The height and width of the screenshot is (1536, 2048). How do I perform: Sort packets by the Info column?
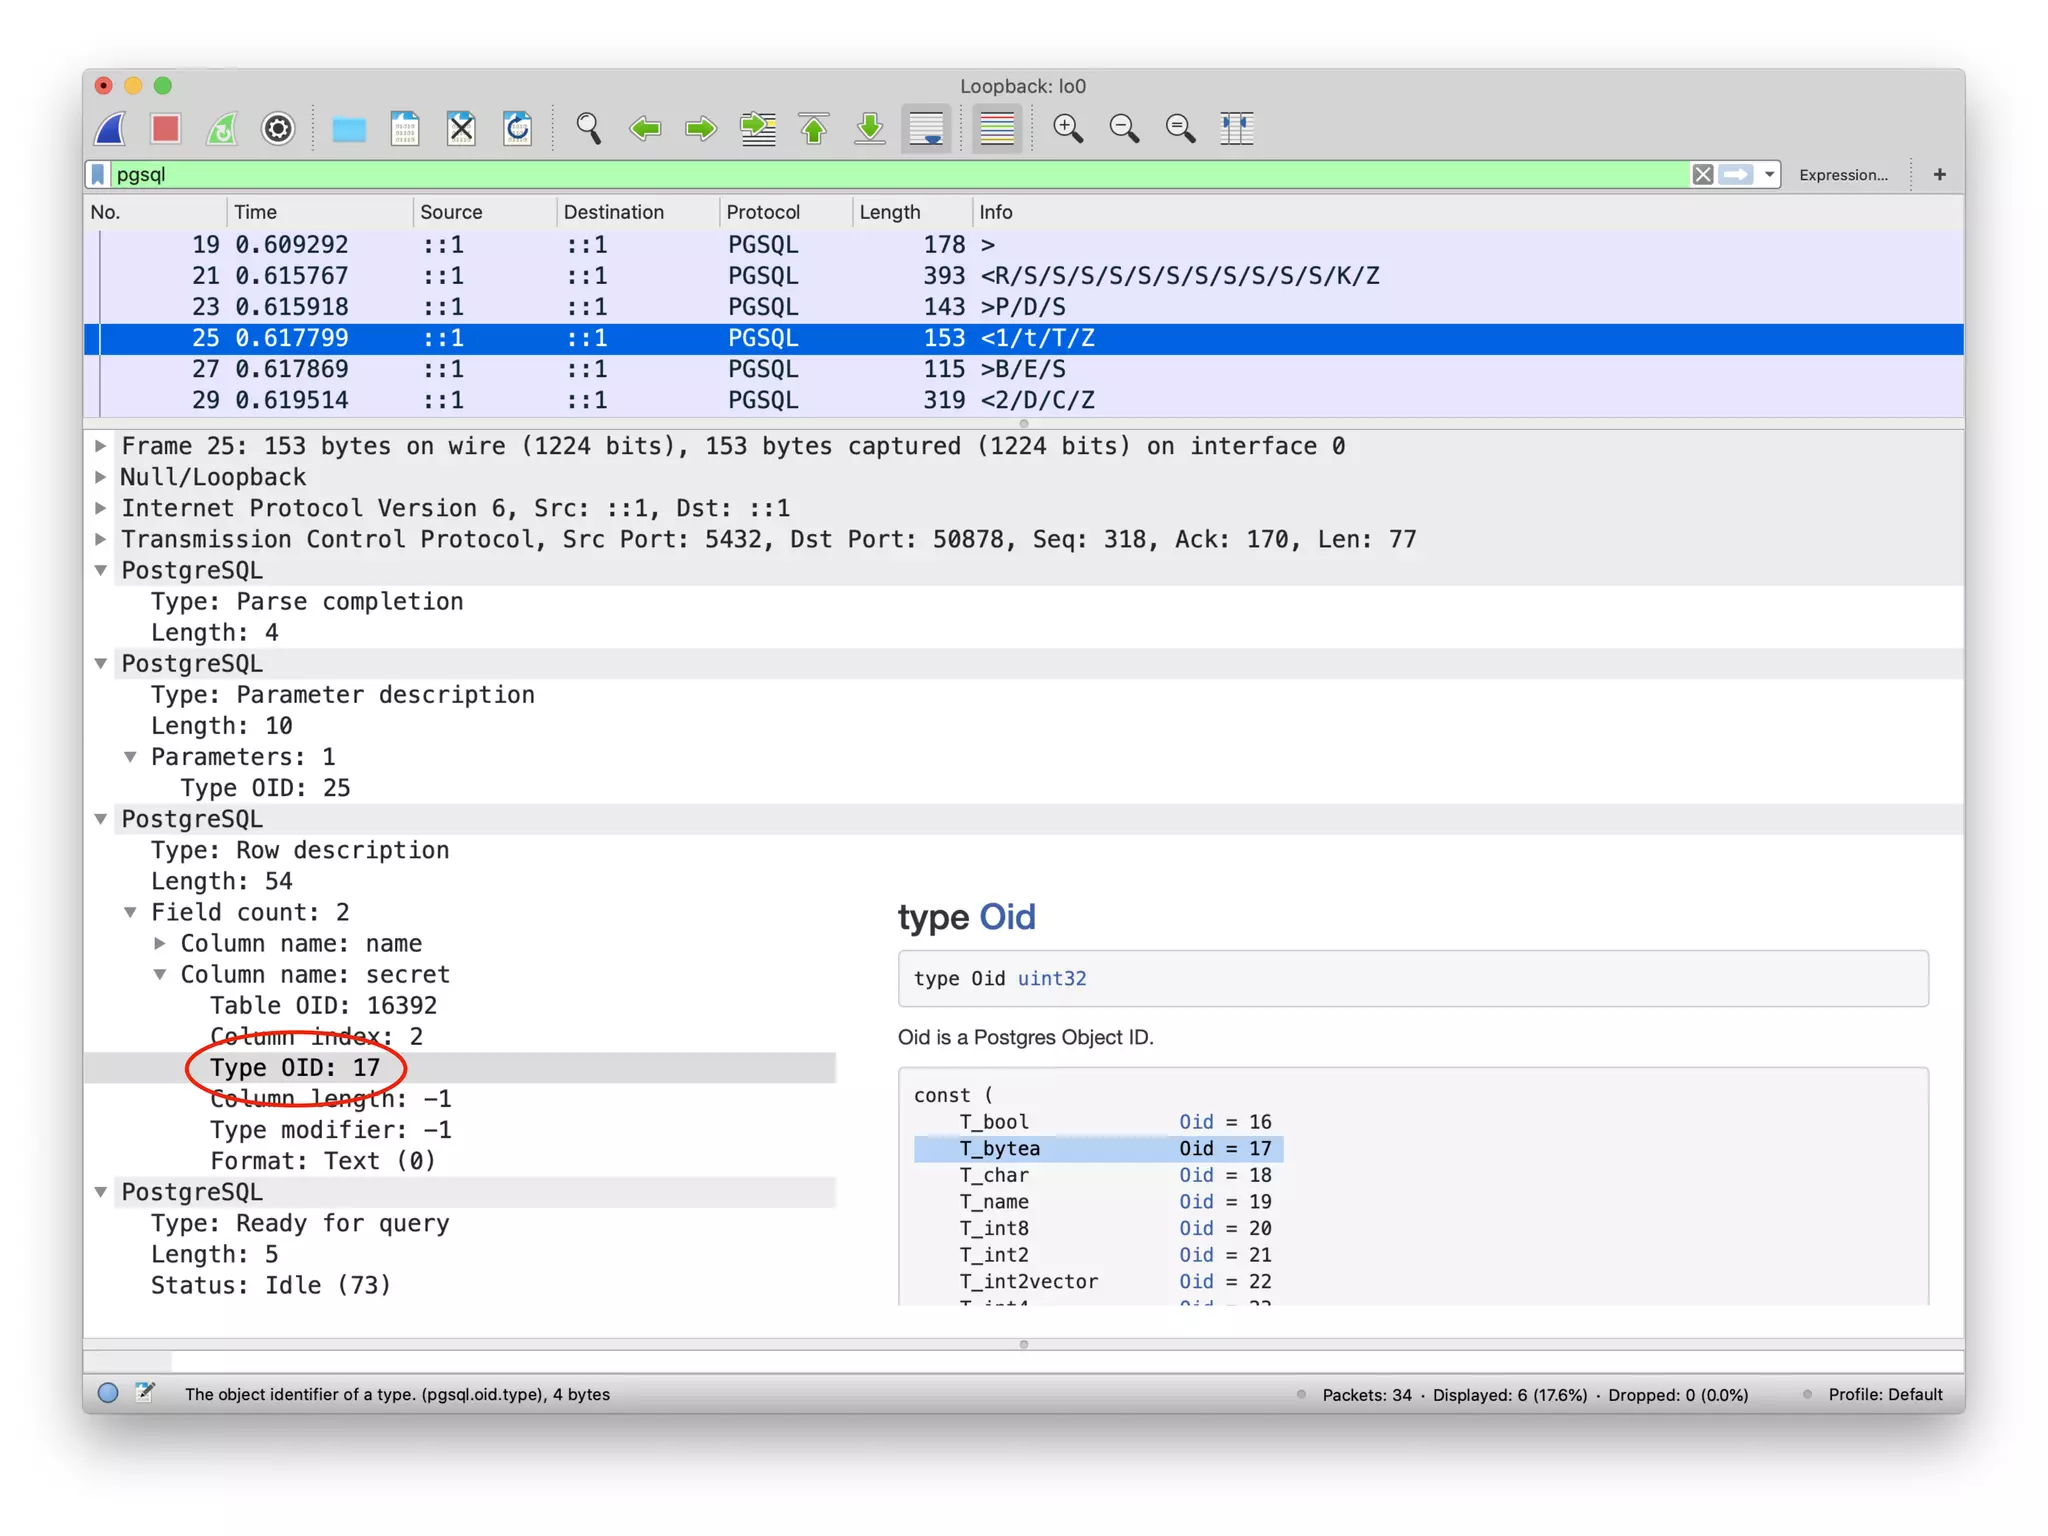(1468, 212)
